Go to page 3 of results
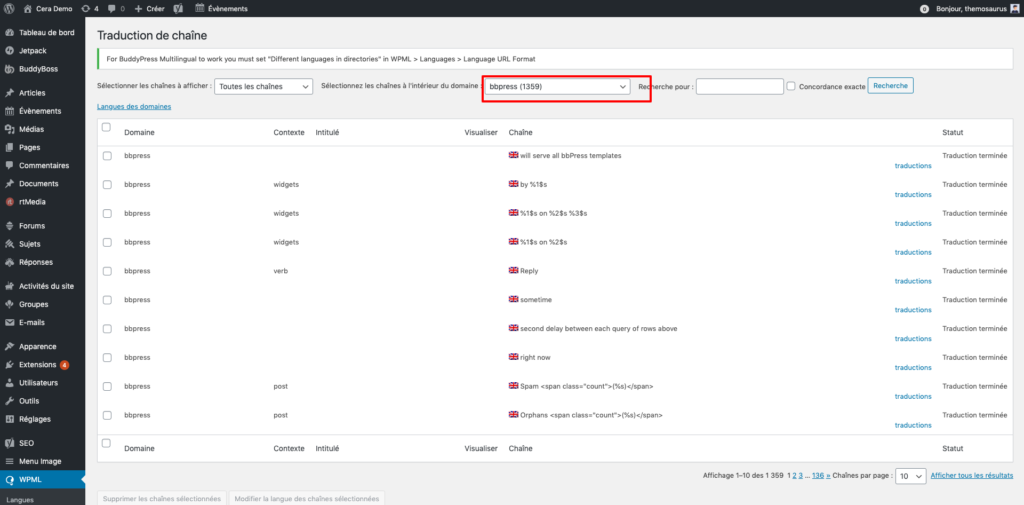This screenshot has width=1024, height=505. click(801, 476)
